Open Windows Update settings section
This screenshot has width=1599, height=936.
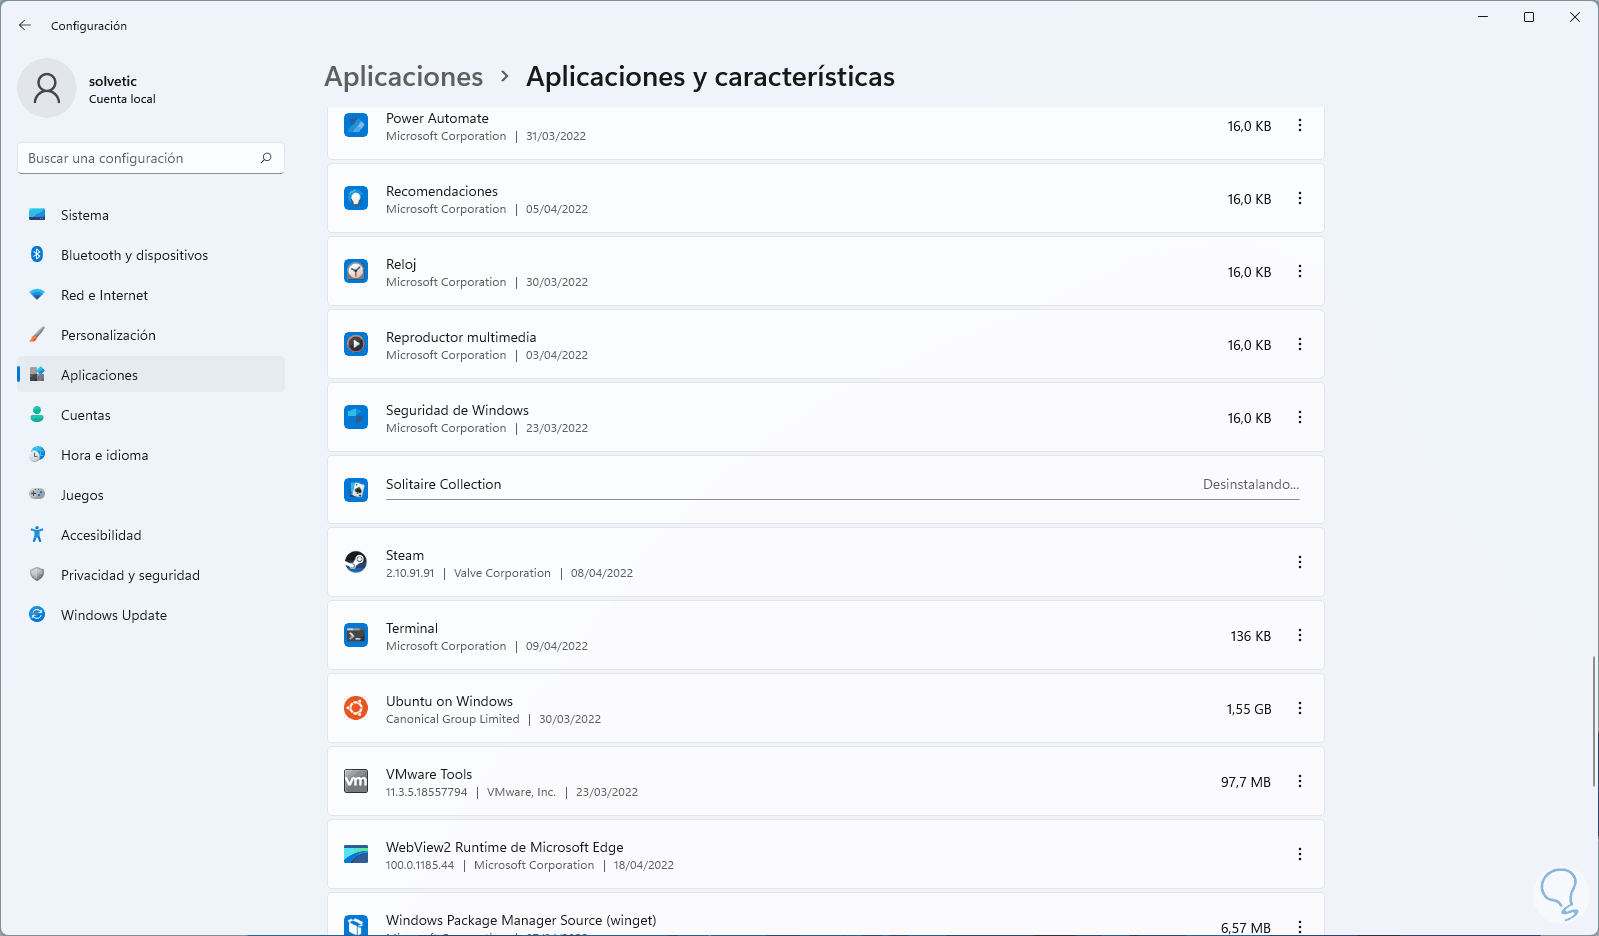[x=113, y=615]
